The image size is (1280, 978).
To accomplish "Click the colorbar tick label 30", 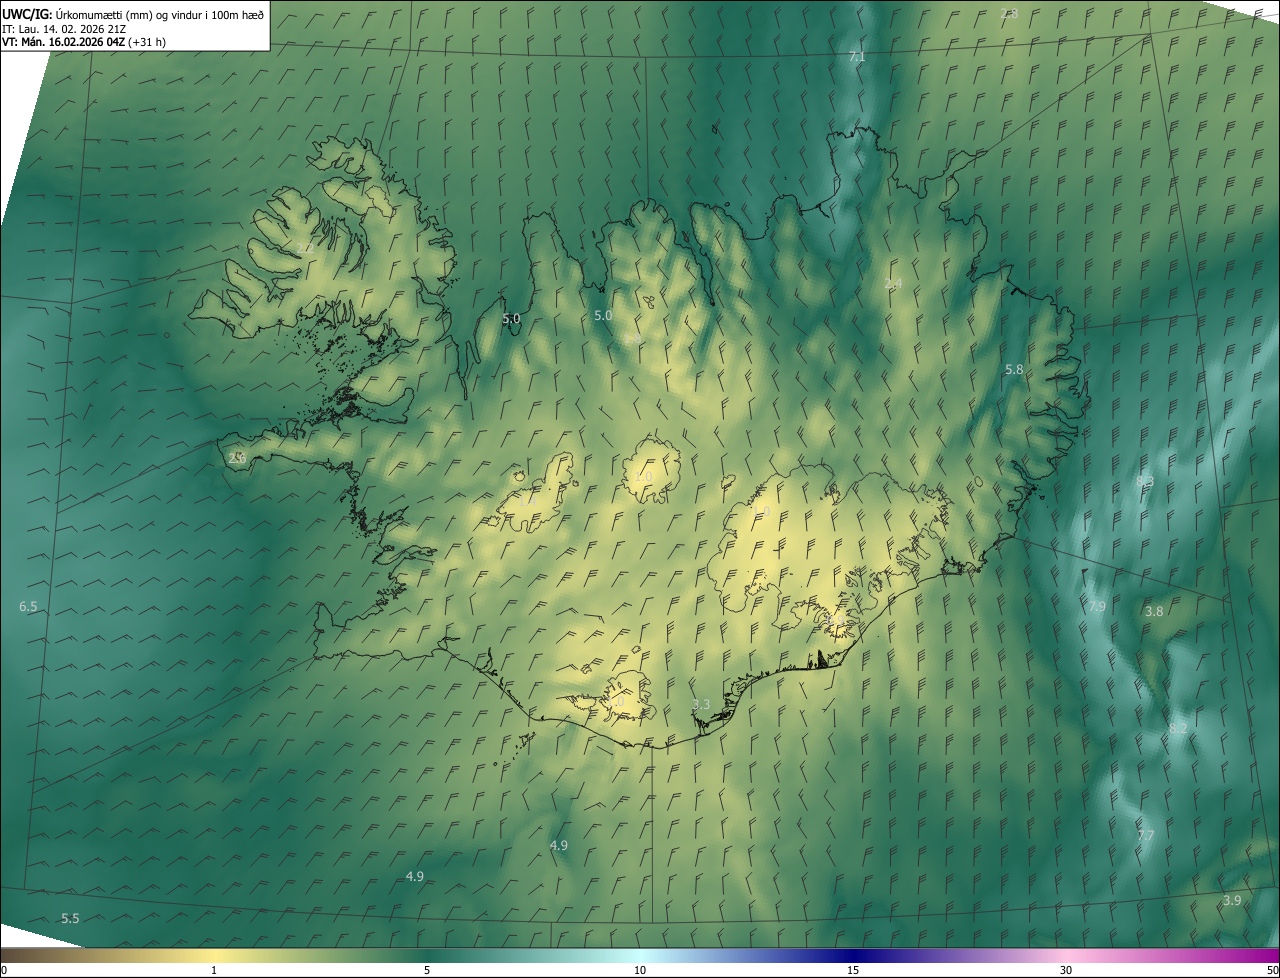I will click(x=1066, y=970).
